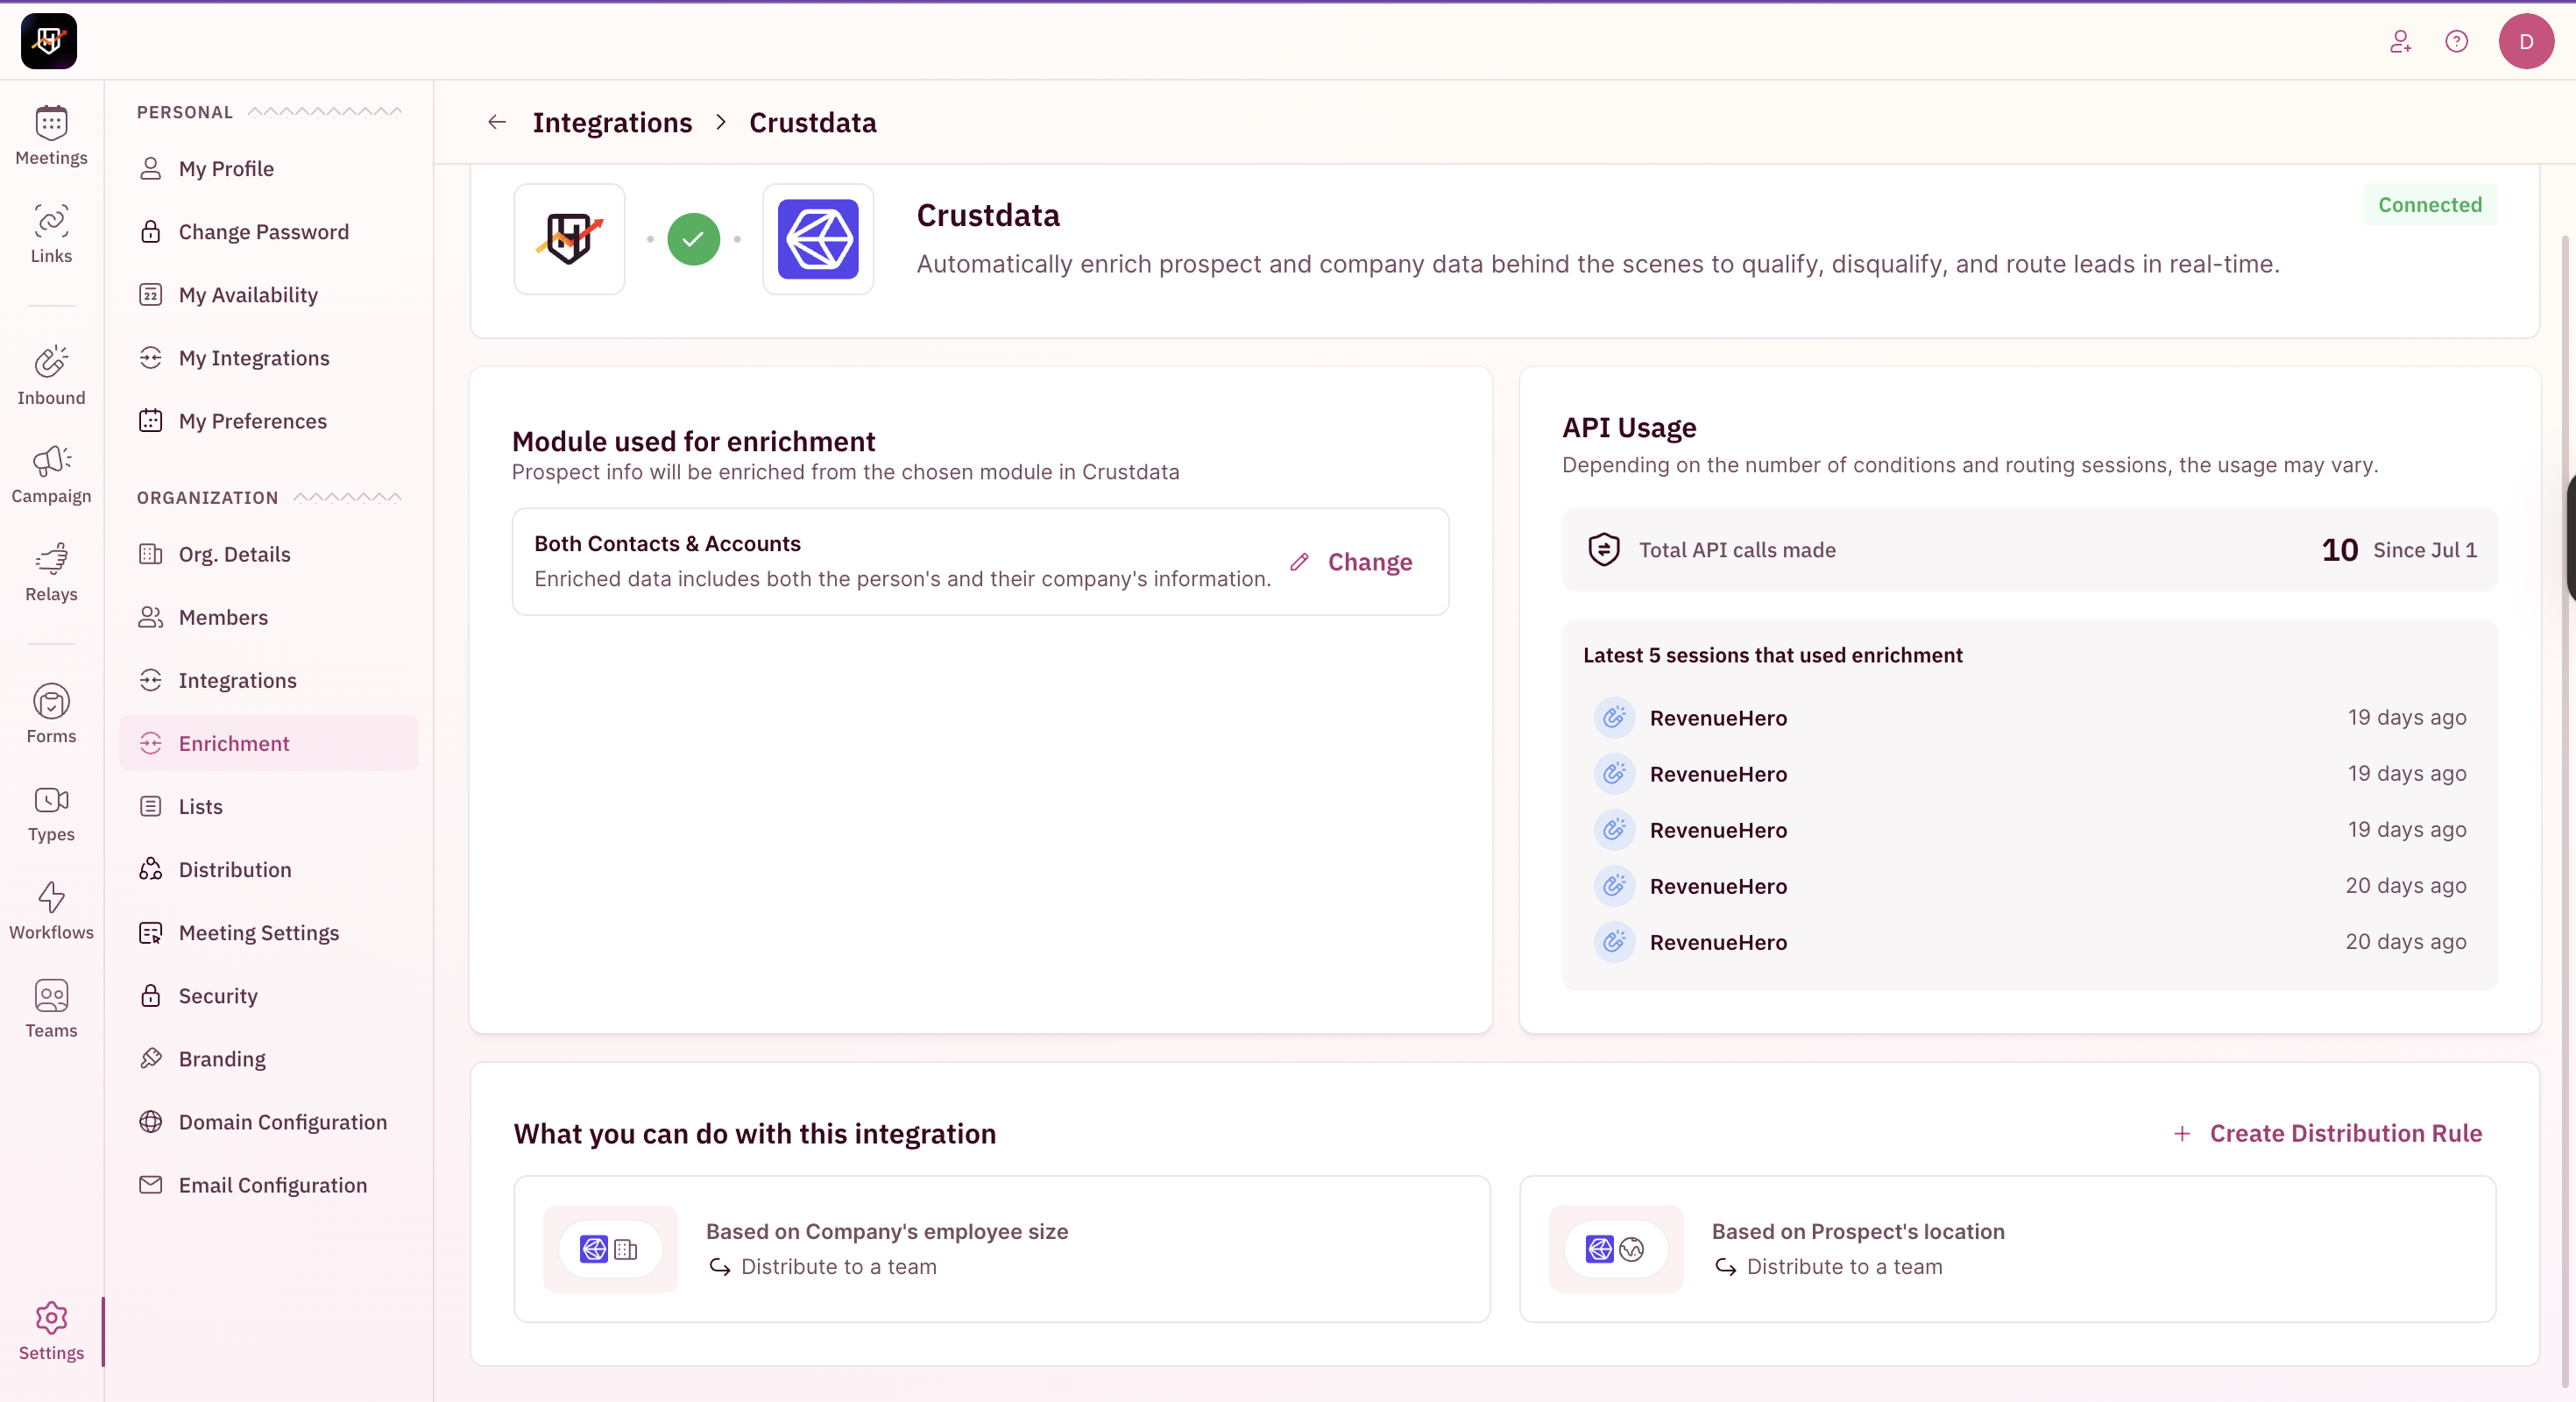Open the Inbound sidebar icon

[51, 362]
